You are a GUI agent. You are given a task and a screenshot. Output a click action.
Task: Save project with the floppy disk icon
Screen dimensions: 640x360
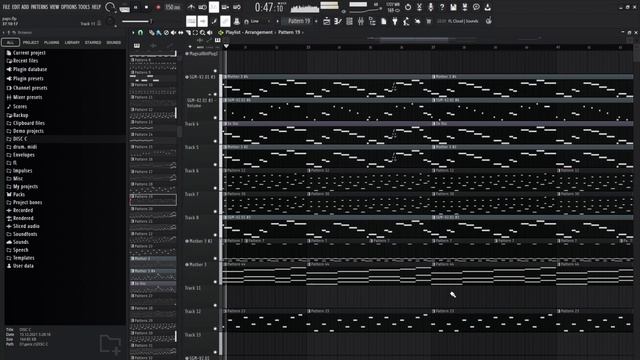tap(453, 7)
